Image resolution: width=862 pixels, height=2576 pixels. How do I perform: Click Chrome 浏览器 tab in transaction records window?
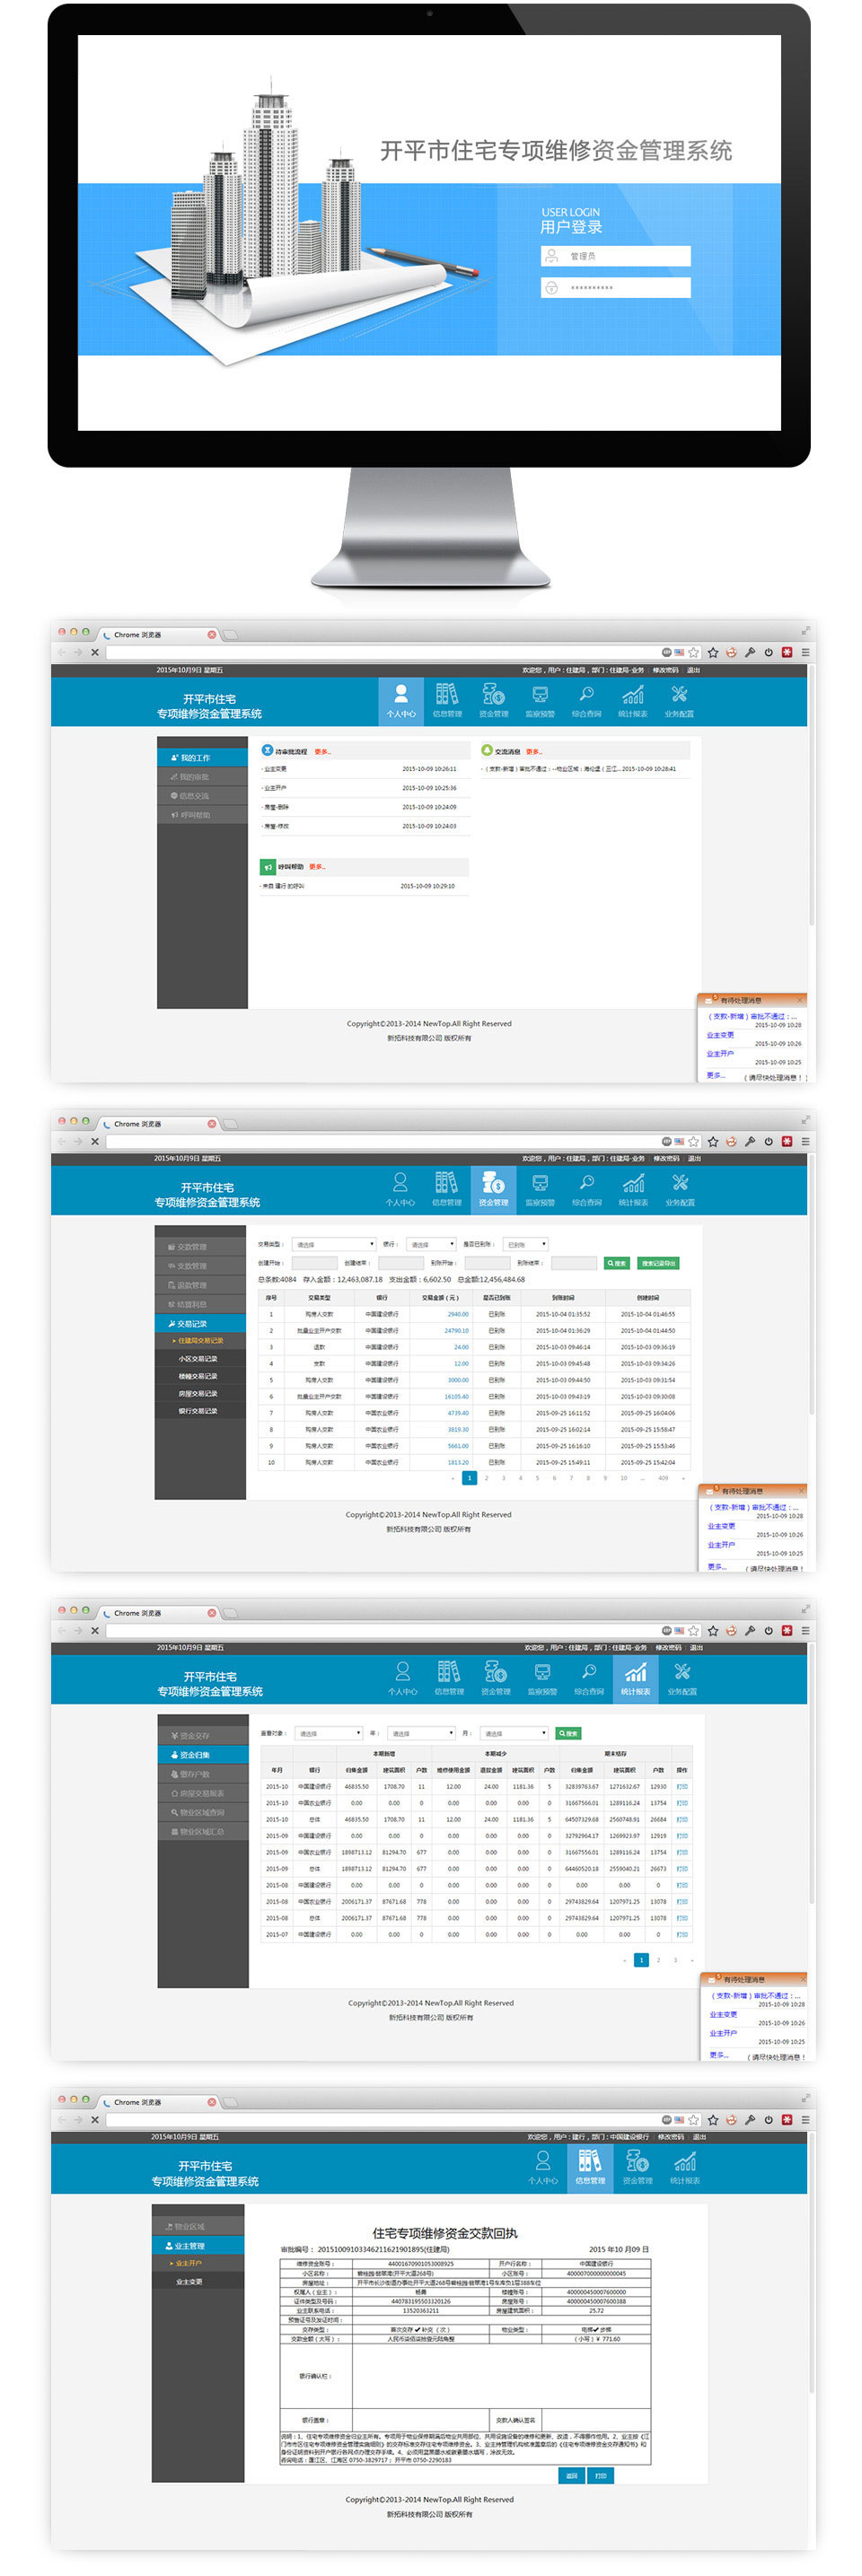tap(158, 1123)
